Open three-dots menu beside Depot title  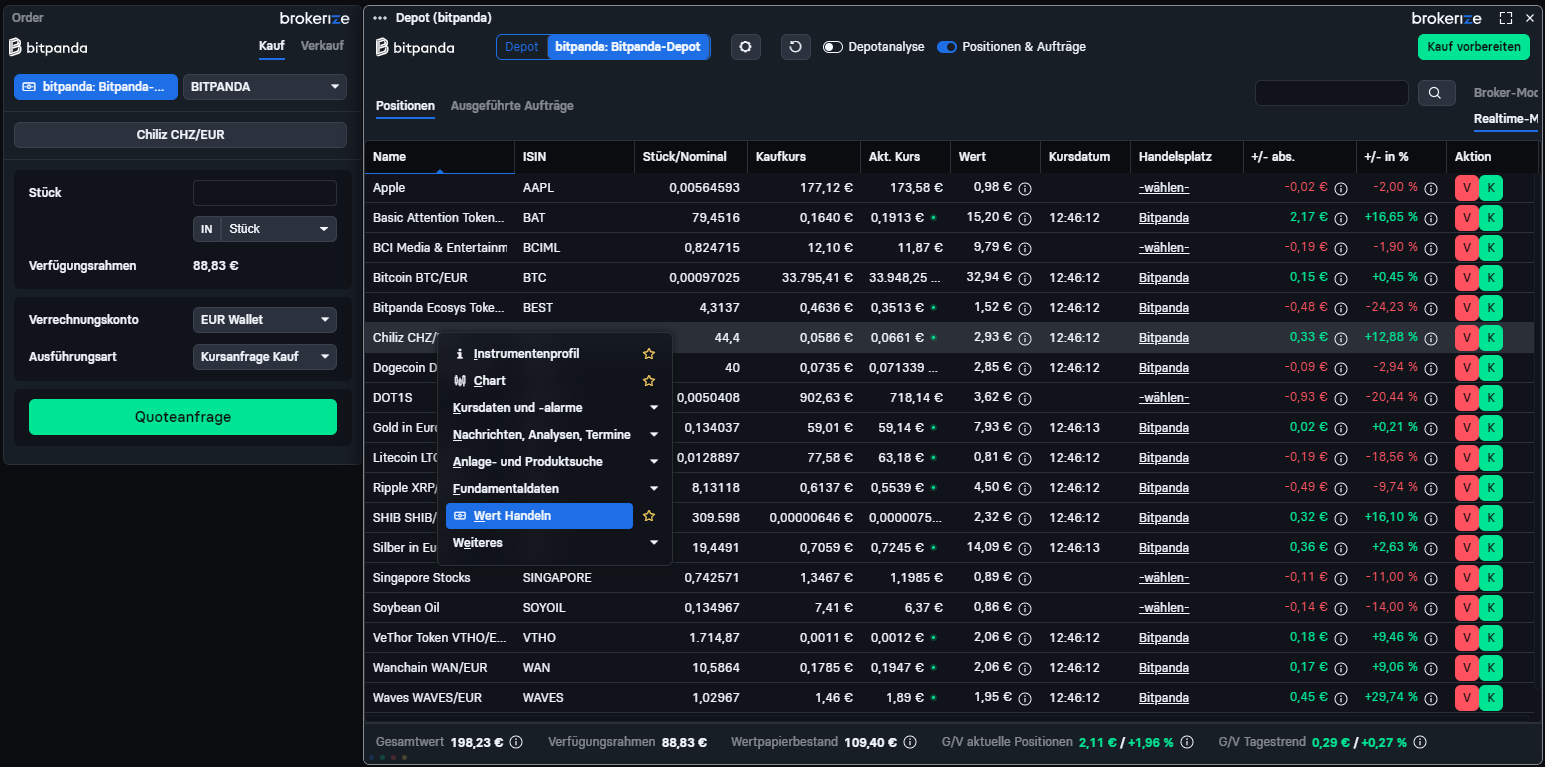click(380, 18)
